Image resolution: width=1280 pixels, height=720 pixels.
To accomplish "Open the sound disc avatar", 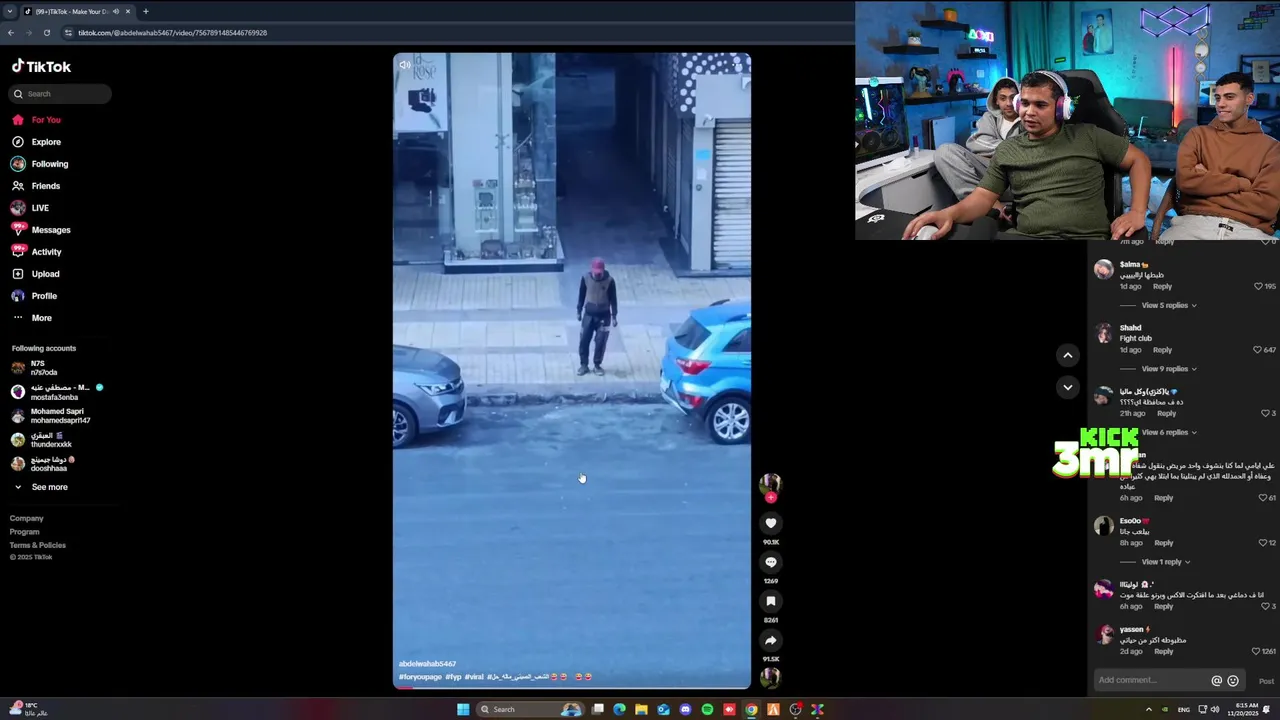I will point(770,677).
